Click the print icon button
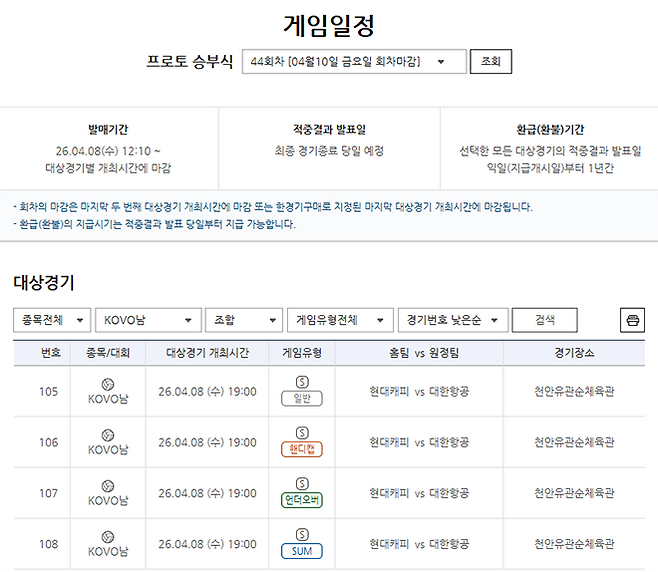This screenshot has height=572, width=658. 632,320
